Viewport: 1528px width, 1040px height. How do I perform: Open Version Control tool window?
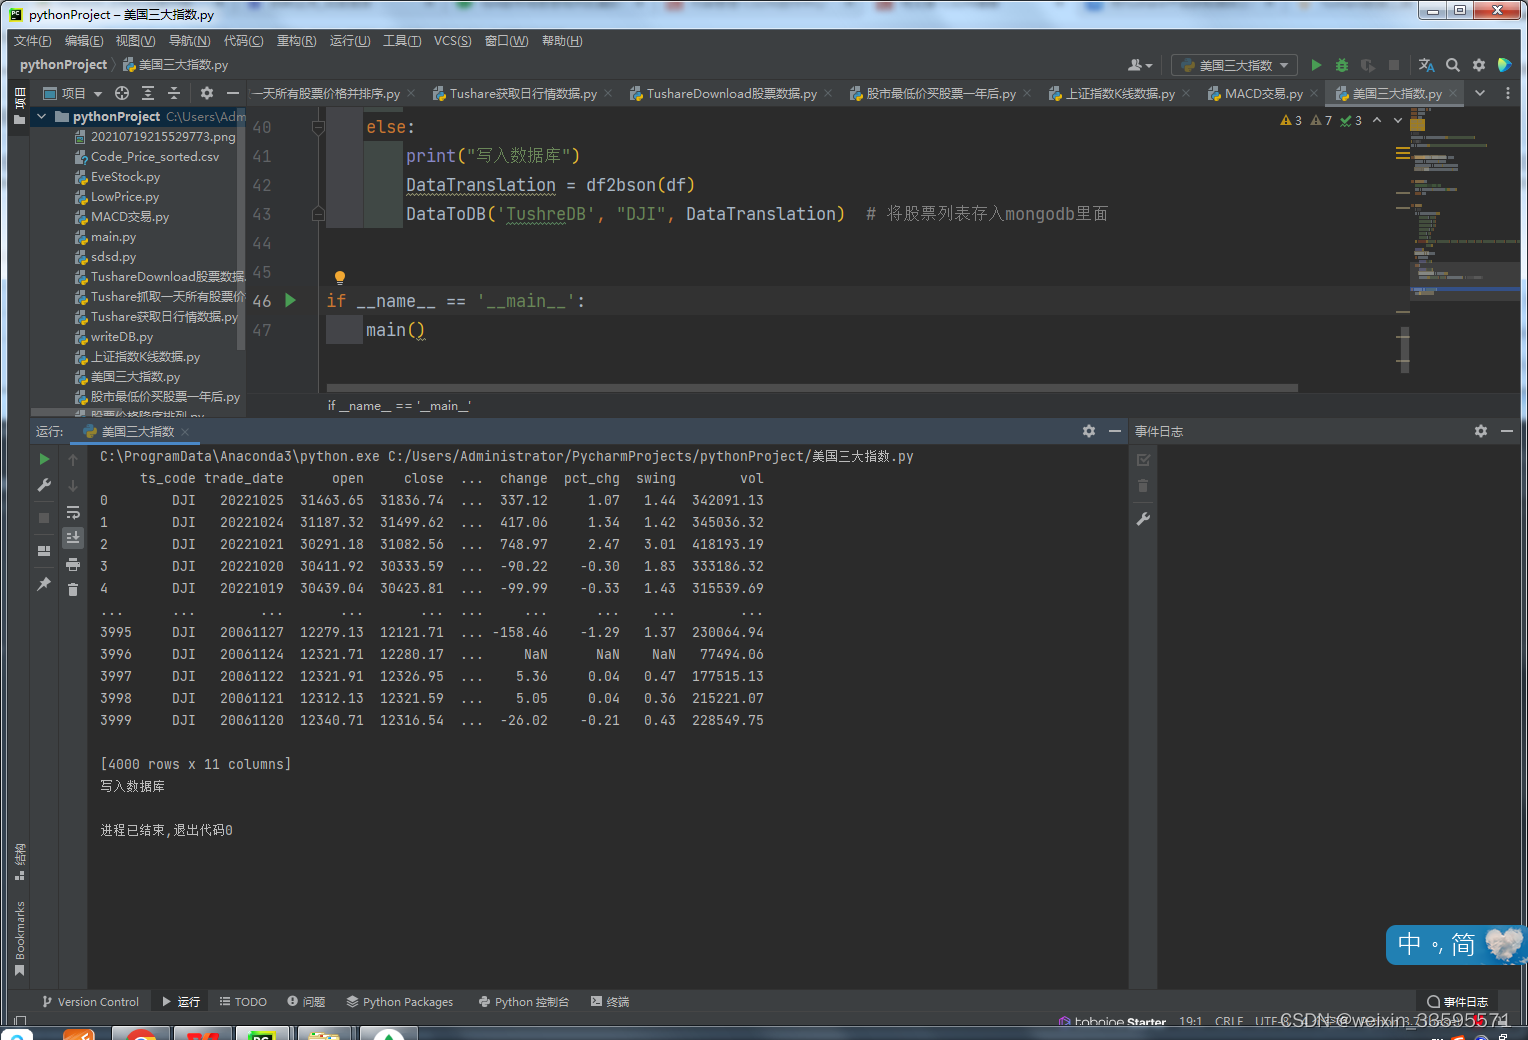(90, 1002)
